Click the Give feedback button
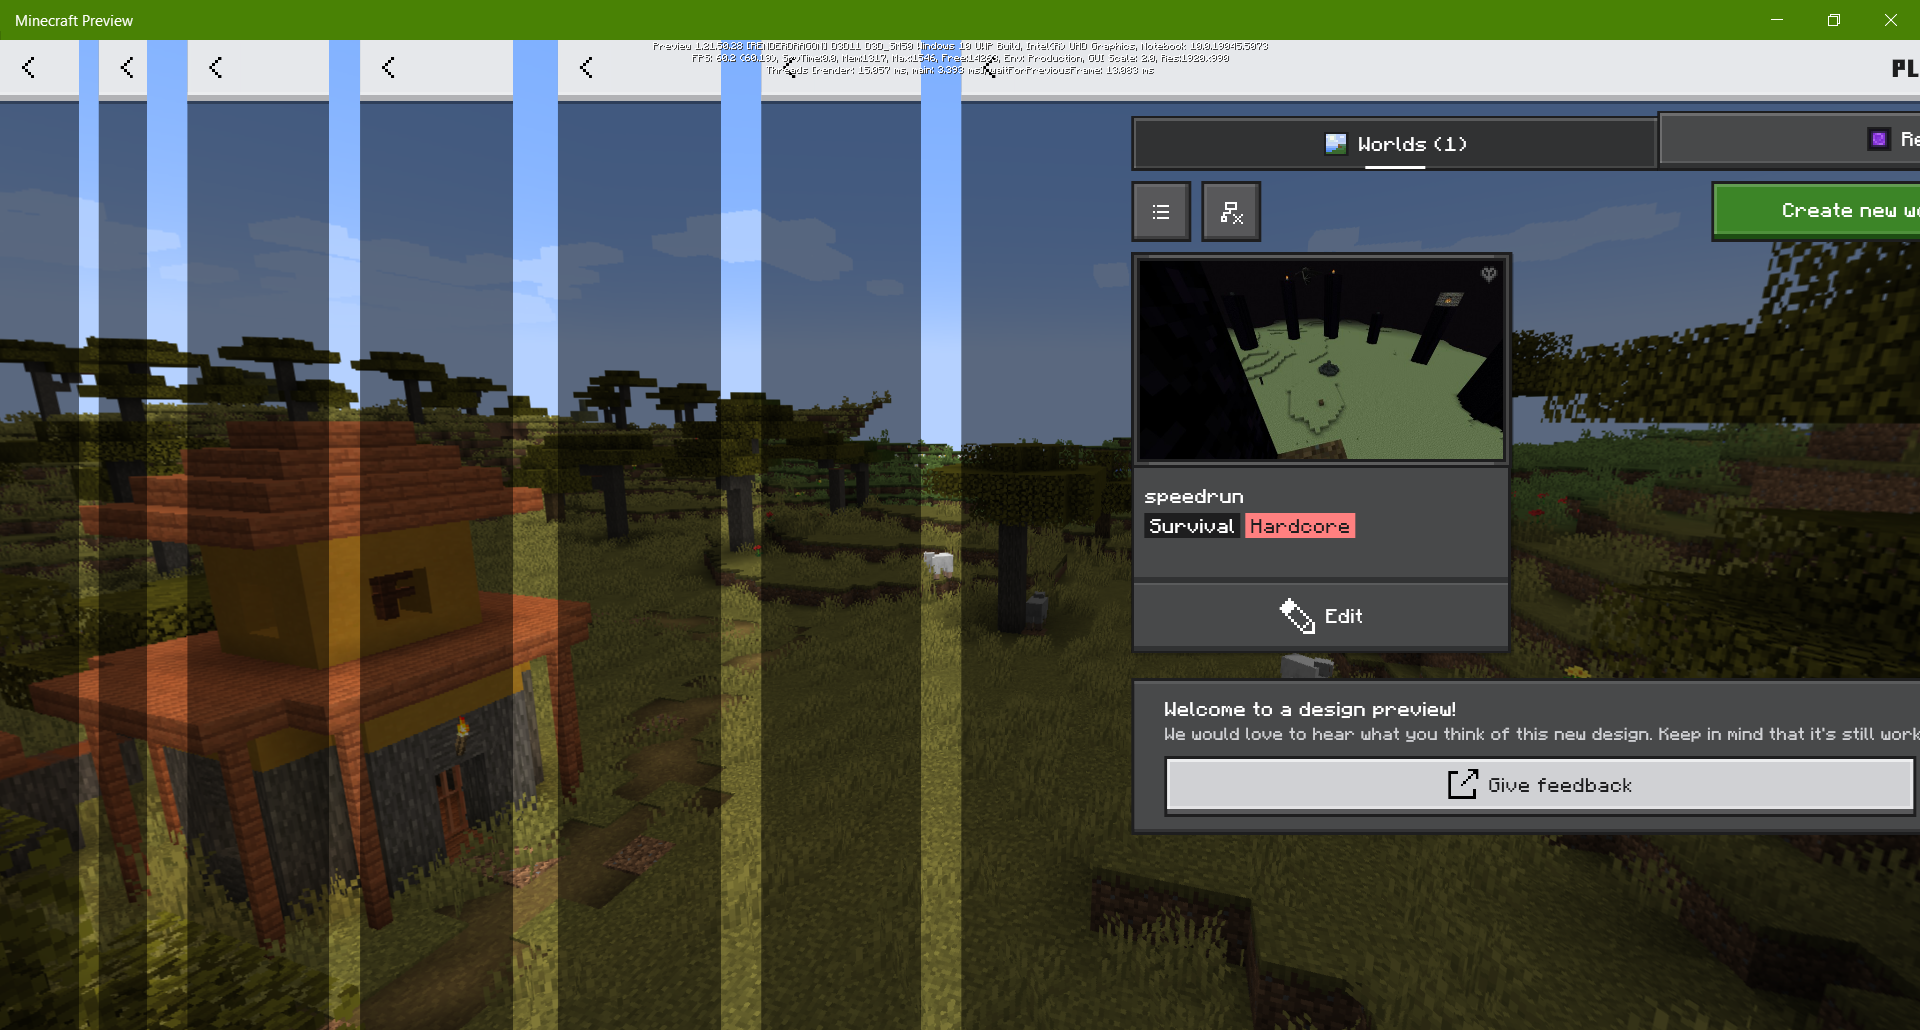1920x1030 pixels. (x=1540, y=785)
